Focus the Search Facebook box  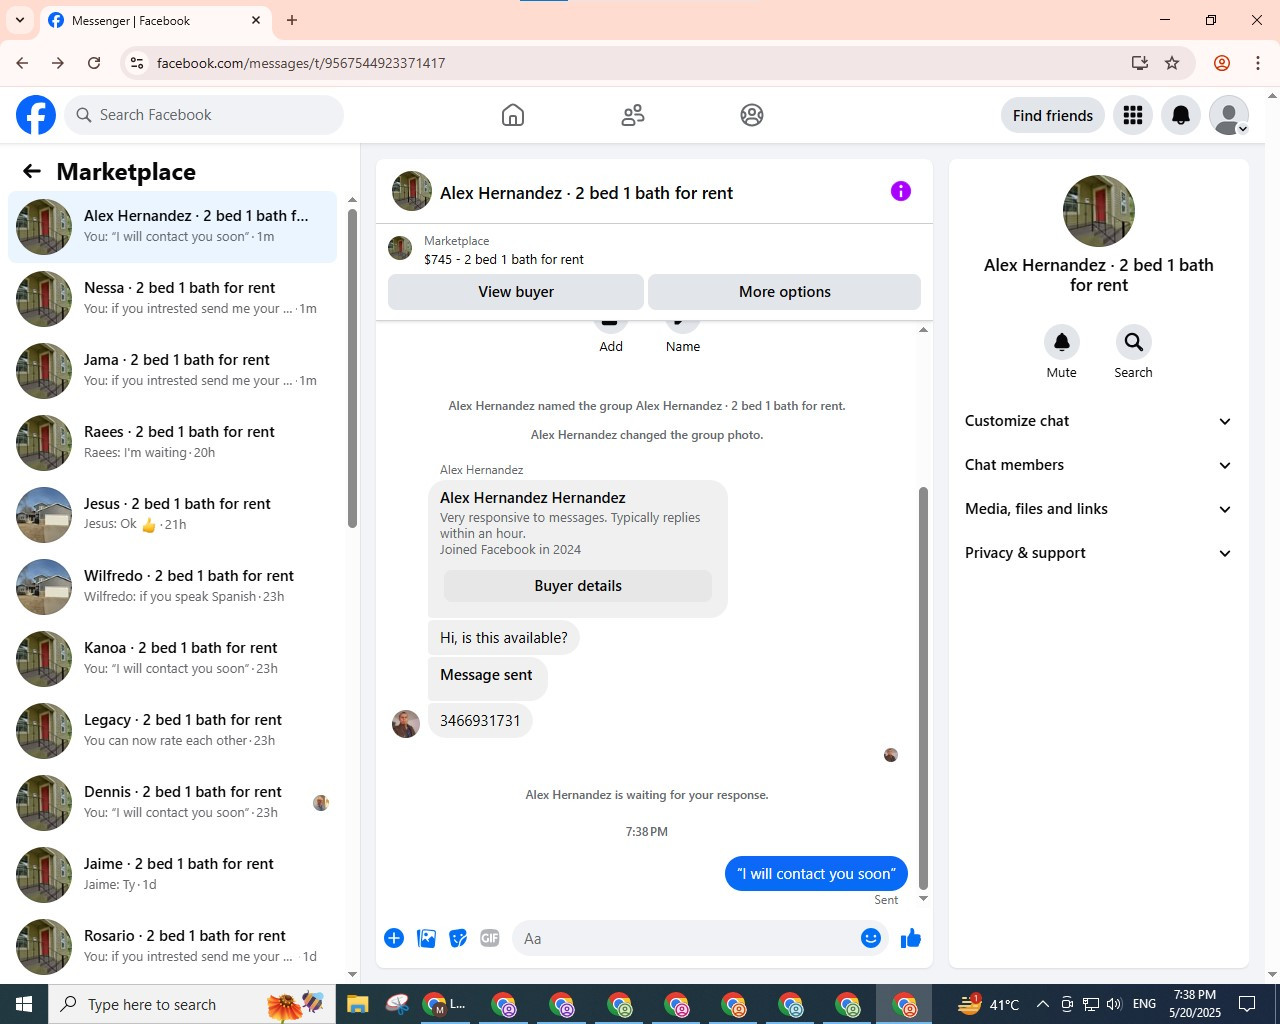[x=205, y=115]
